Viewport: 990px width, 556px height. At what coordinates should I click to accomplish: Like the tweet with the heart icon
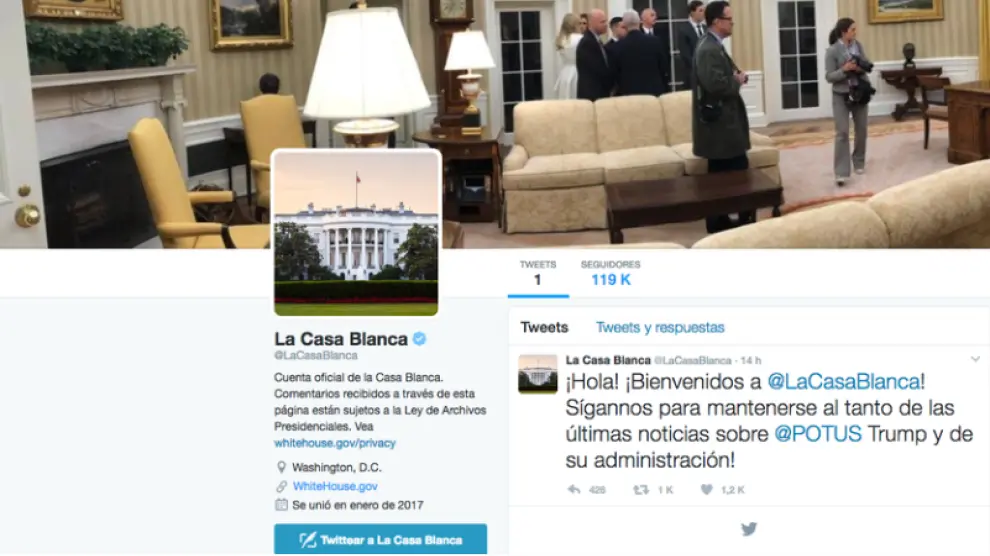point(707,490)
